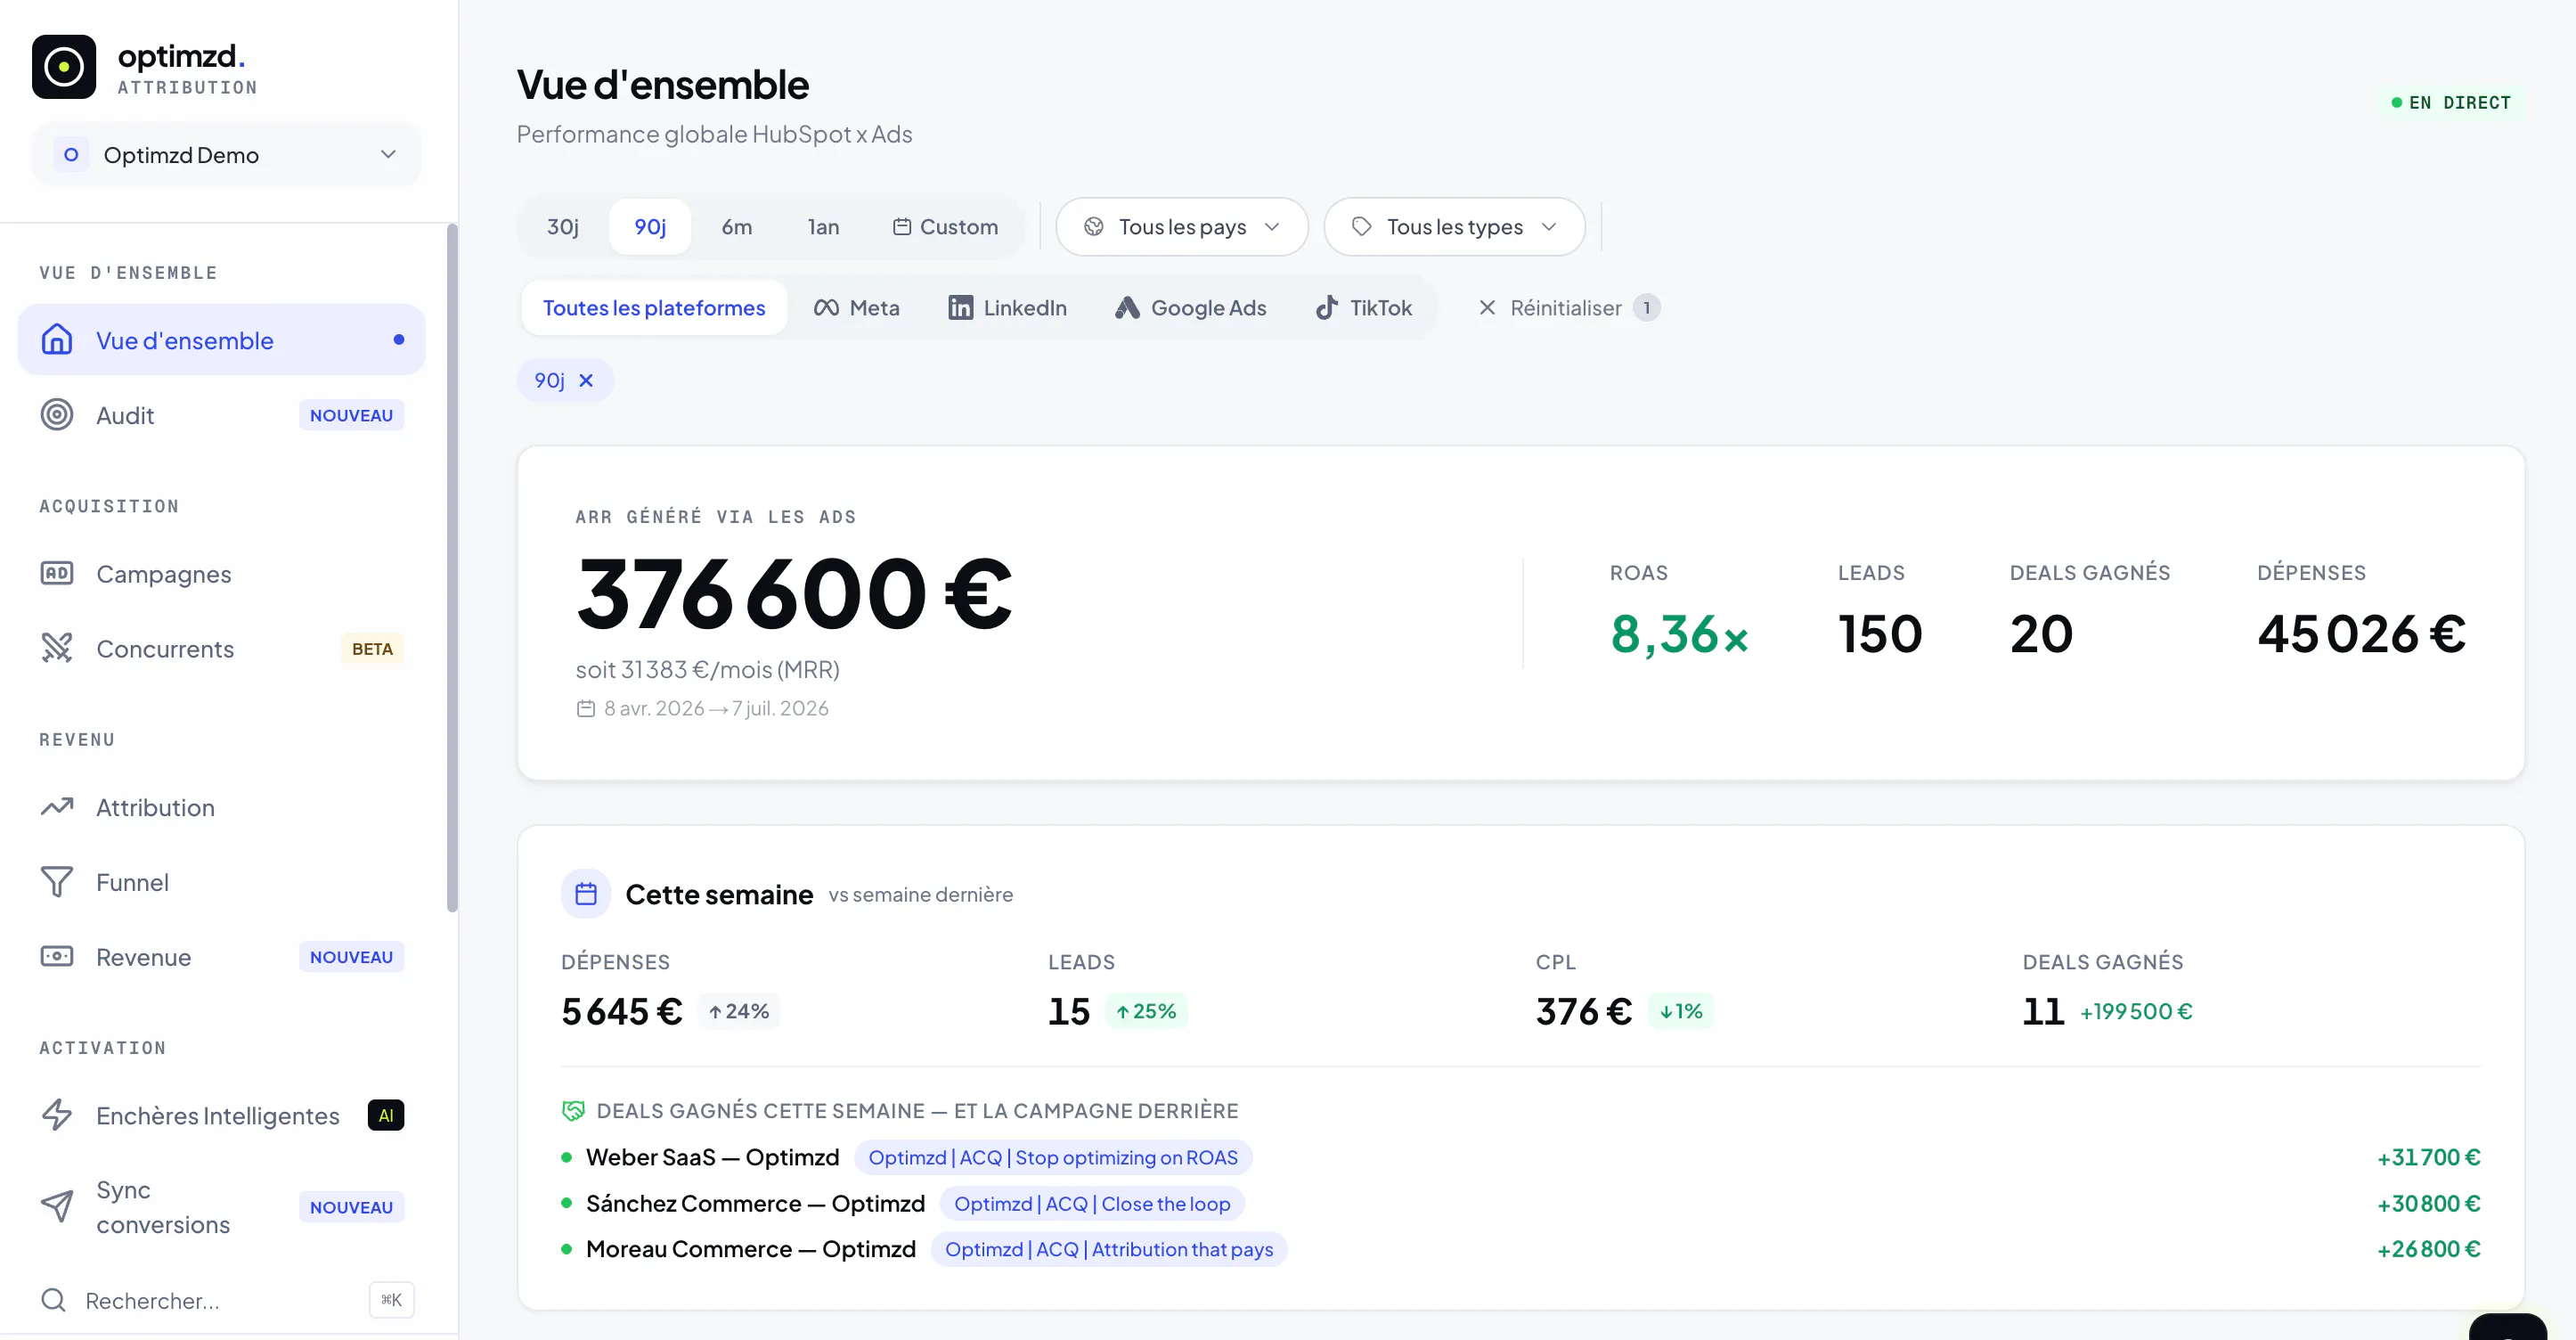Select the 1an period

[824, 227]
